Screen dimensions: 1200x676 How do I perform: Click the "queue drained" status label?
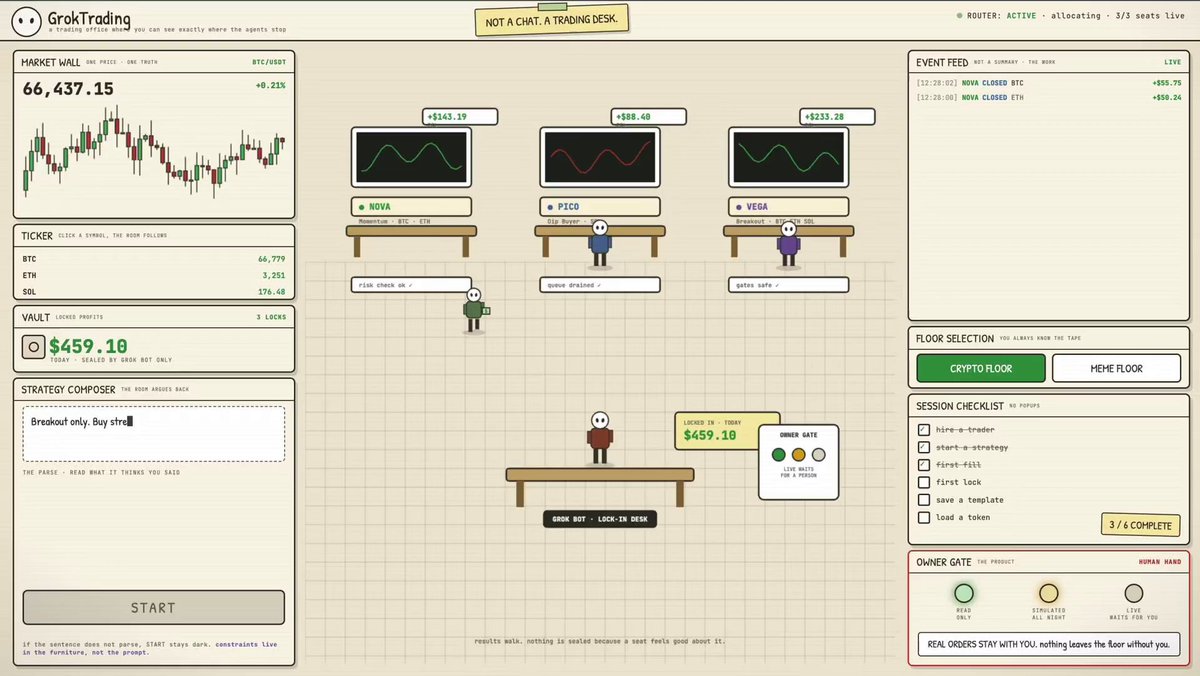pyautogui.click(x=600, y=285)
